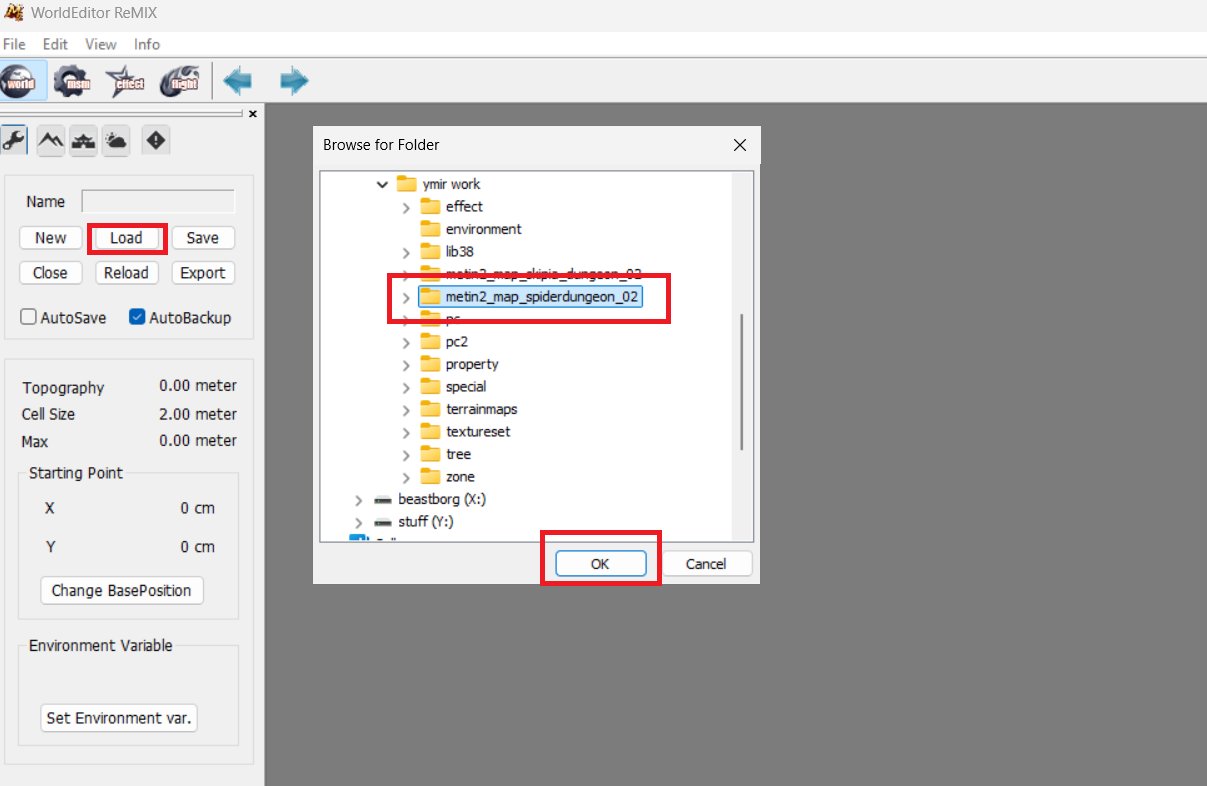
Task: Click the diamond warning attribute icon
Action: click(x=156, y=141)
